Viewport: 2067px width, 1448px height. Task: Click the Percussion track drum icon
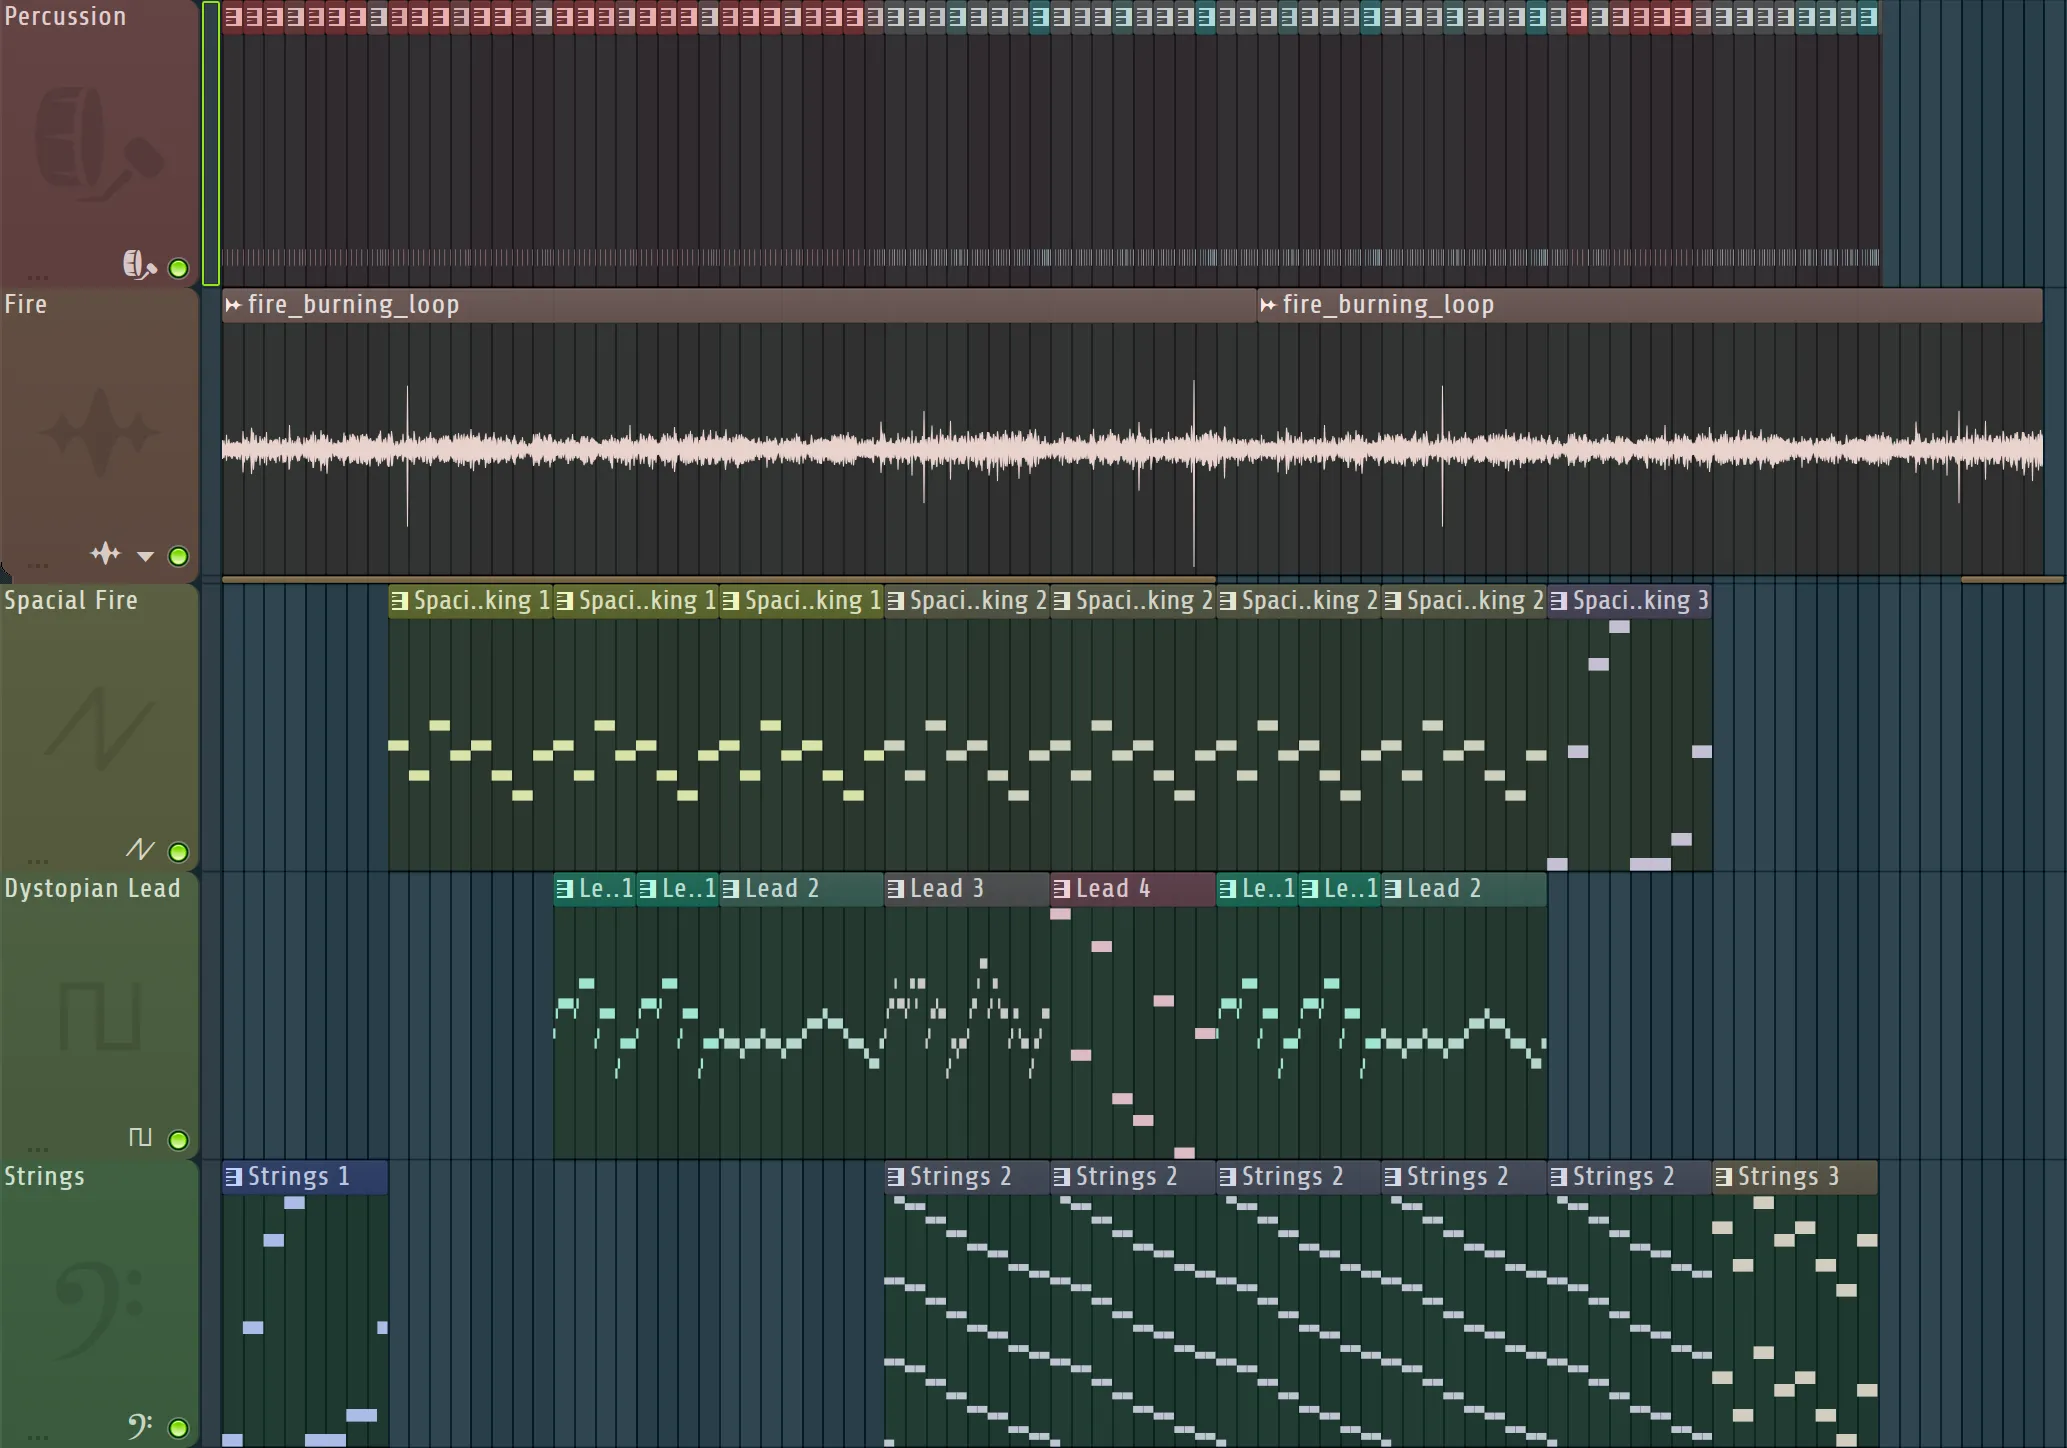pyautogui.click(x=139, y=265)
